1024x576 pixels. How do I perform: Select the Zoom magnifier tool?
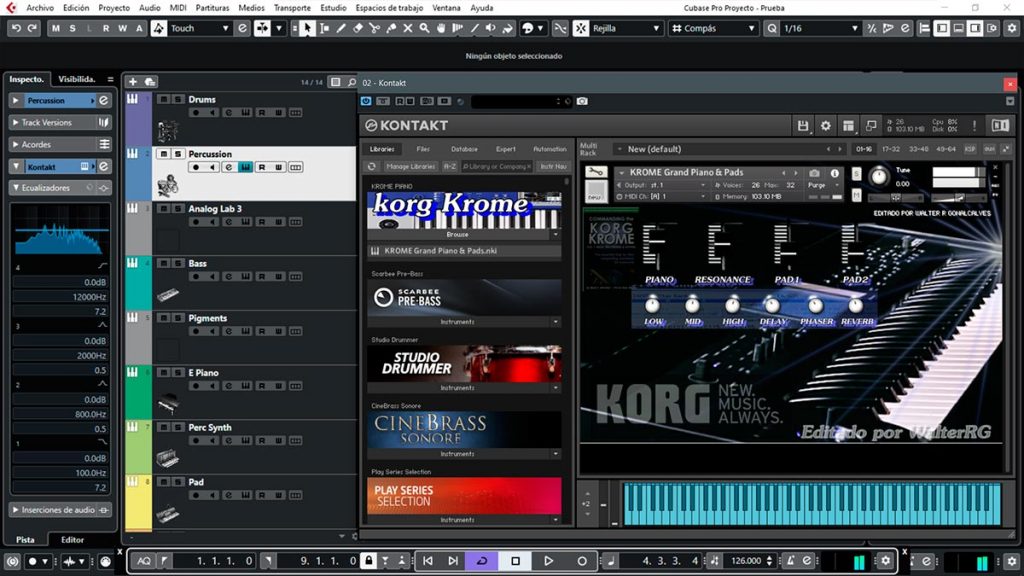424,28
